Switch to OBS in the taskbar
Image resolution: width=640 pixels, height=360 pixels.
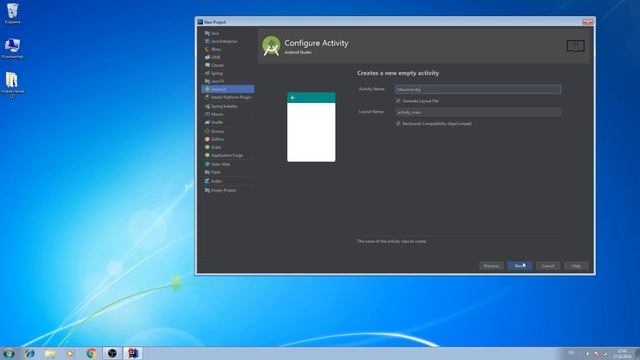tap(112, 353)
